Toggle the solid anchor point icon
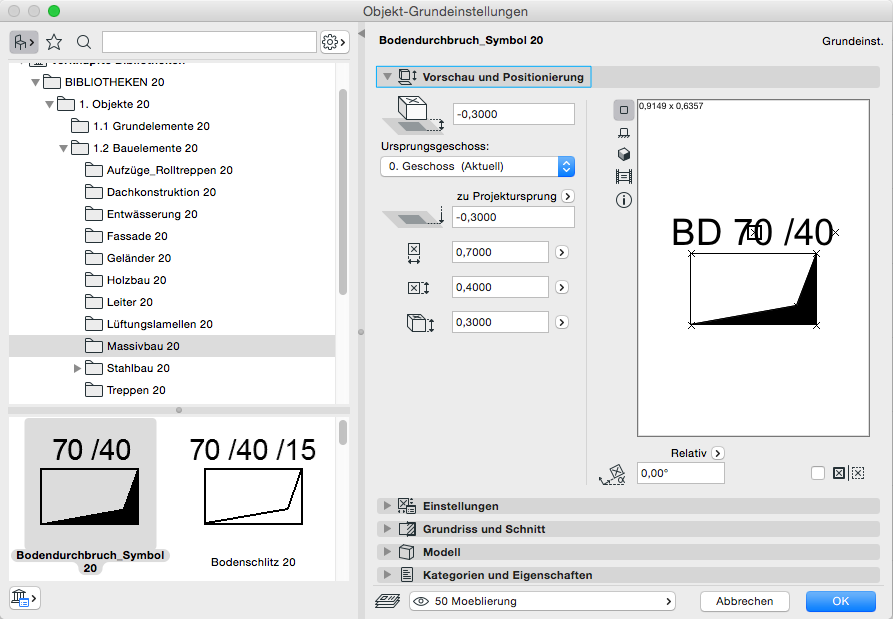The image size is (893, 619). (839, 473)
